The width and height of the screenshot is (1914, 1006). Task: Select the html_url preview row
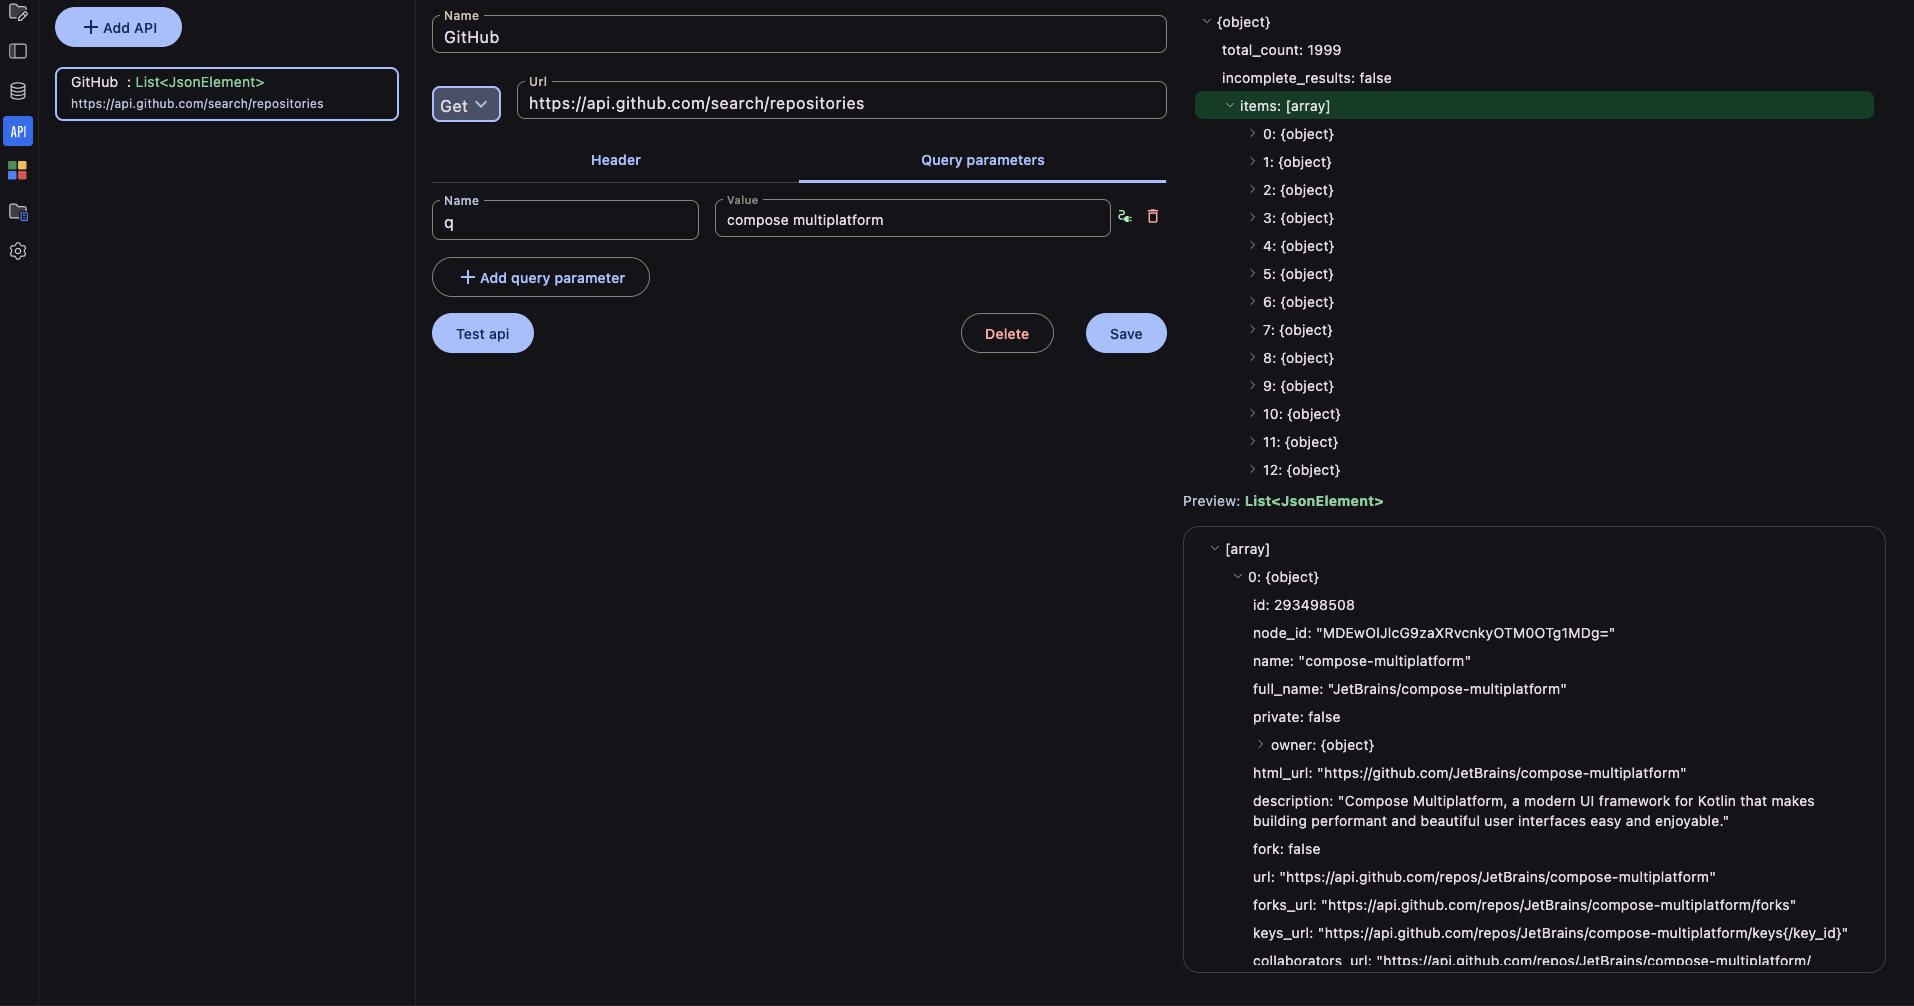click(x=1469, y=773)
